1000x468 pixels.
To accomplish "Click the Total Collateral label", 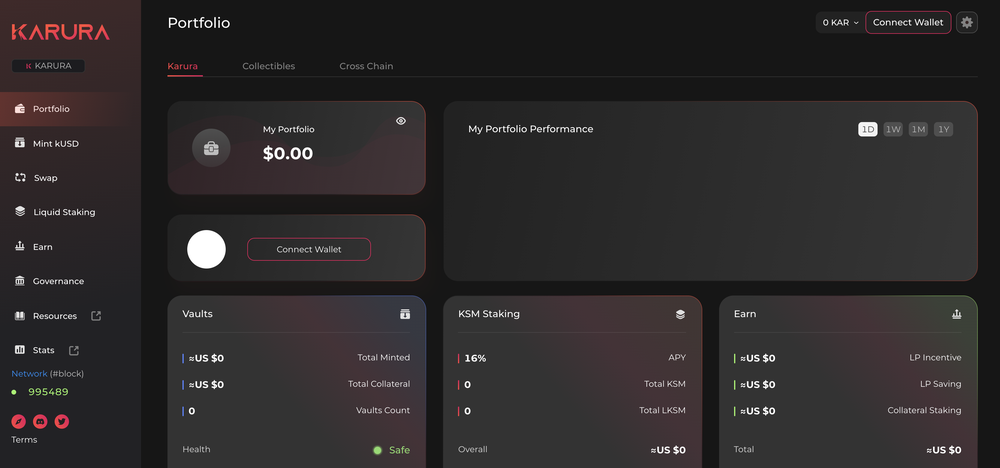I will [x=379, y=384].
